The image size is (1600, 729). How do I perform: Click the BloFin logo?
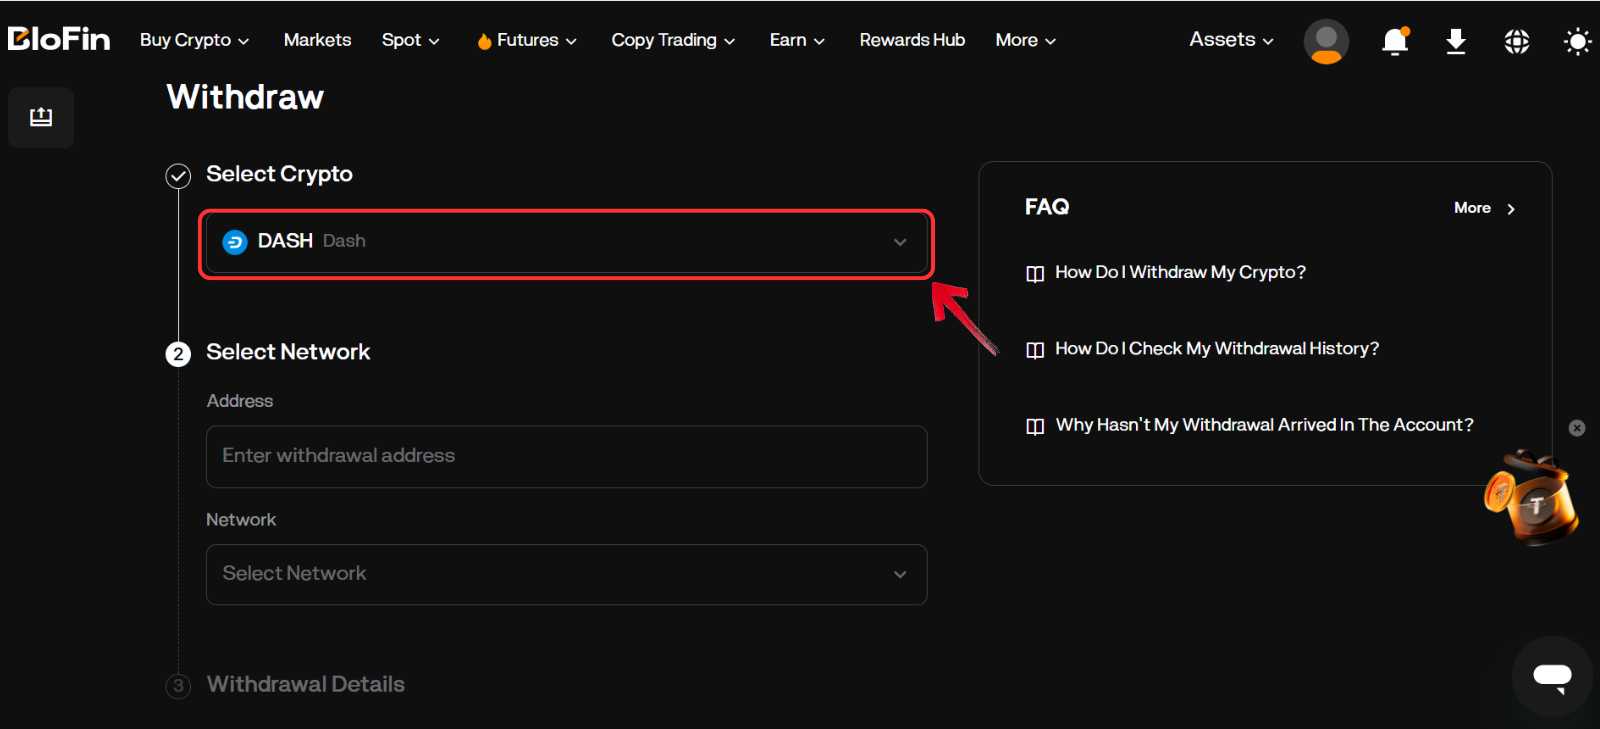coord(59,39)
